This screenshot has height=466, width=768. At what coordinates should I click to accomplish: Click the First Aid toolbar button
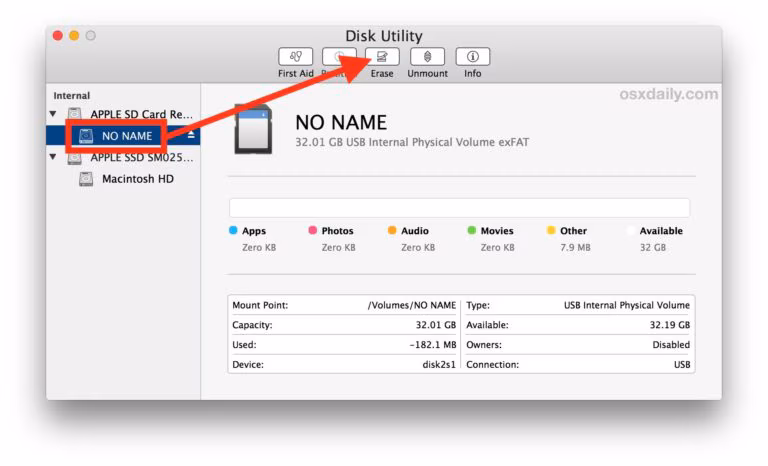click(295, 57)
